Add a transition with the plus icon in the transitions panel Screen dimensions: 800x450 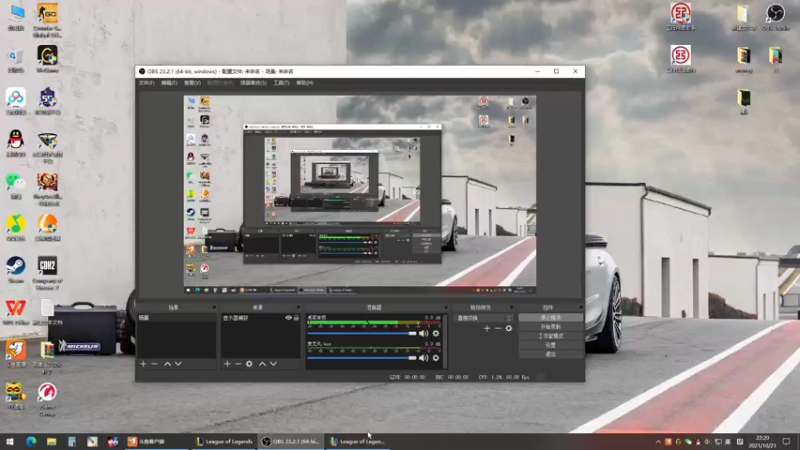click(487, 329)
